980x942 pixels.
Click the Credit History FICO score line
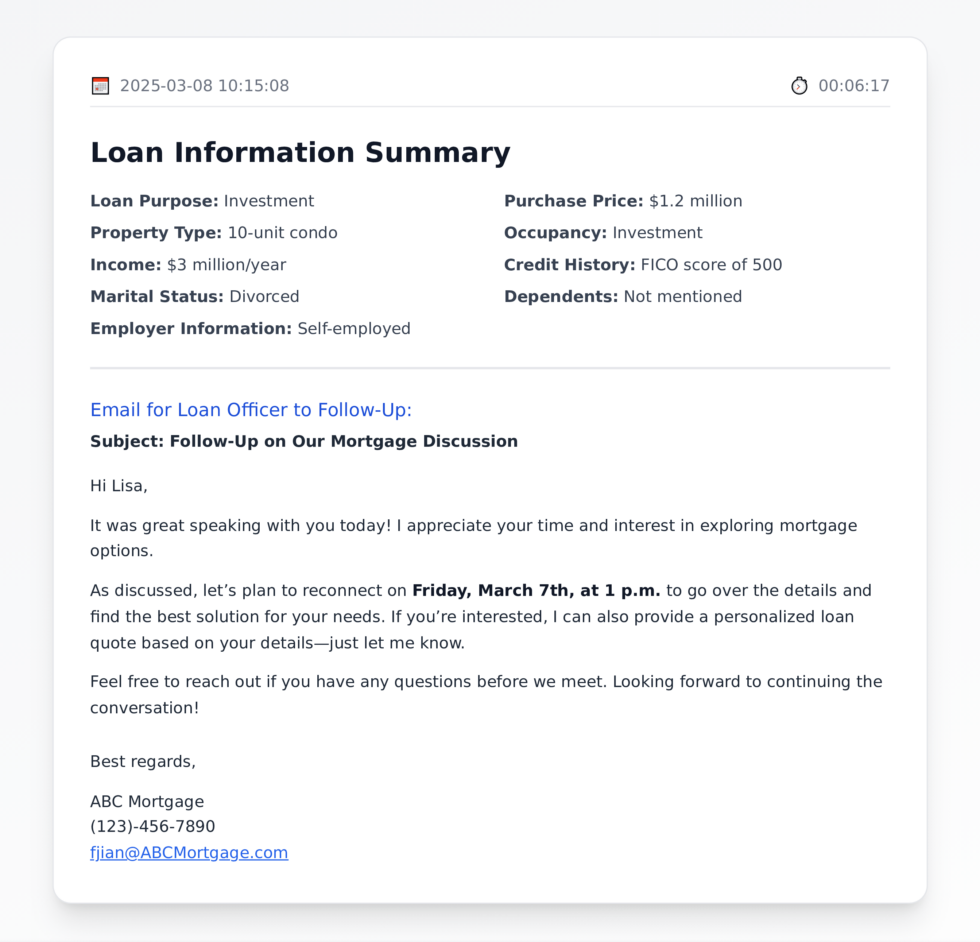click(x=643, y=265)
